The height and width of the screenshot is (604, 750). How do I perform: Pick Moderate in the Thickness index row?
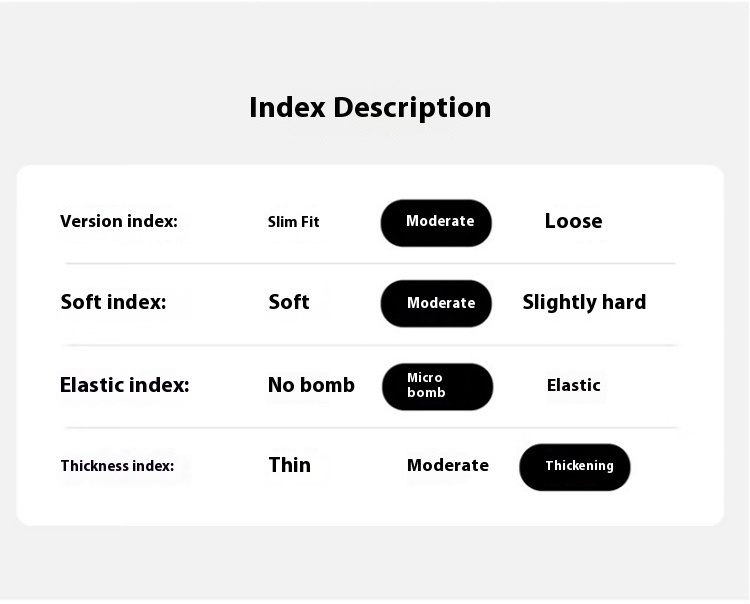pos(448,465)
